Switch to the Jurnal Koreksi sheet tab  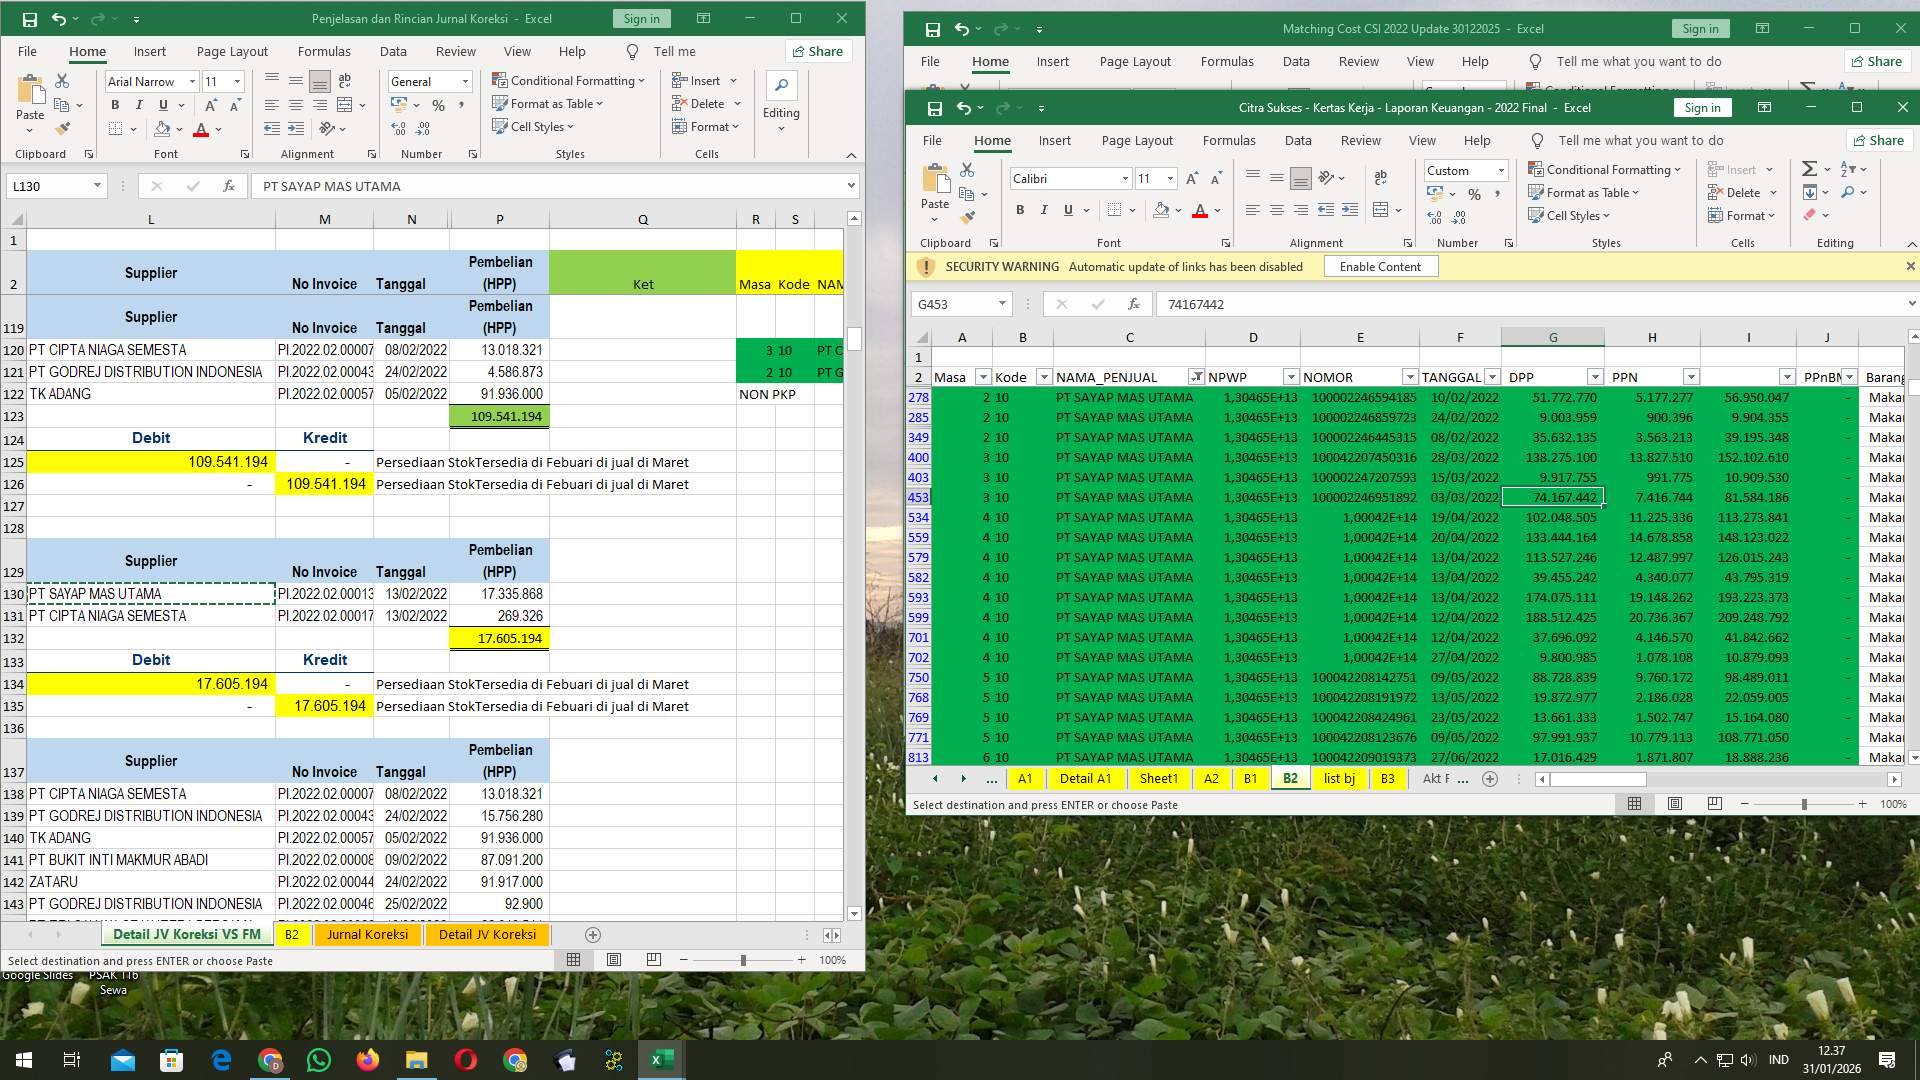(x=368, y=934)
